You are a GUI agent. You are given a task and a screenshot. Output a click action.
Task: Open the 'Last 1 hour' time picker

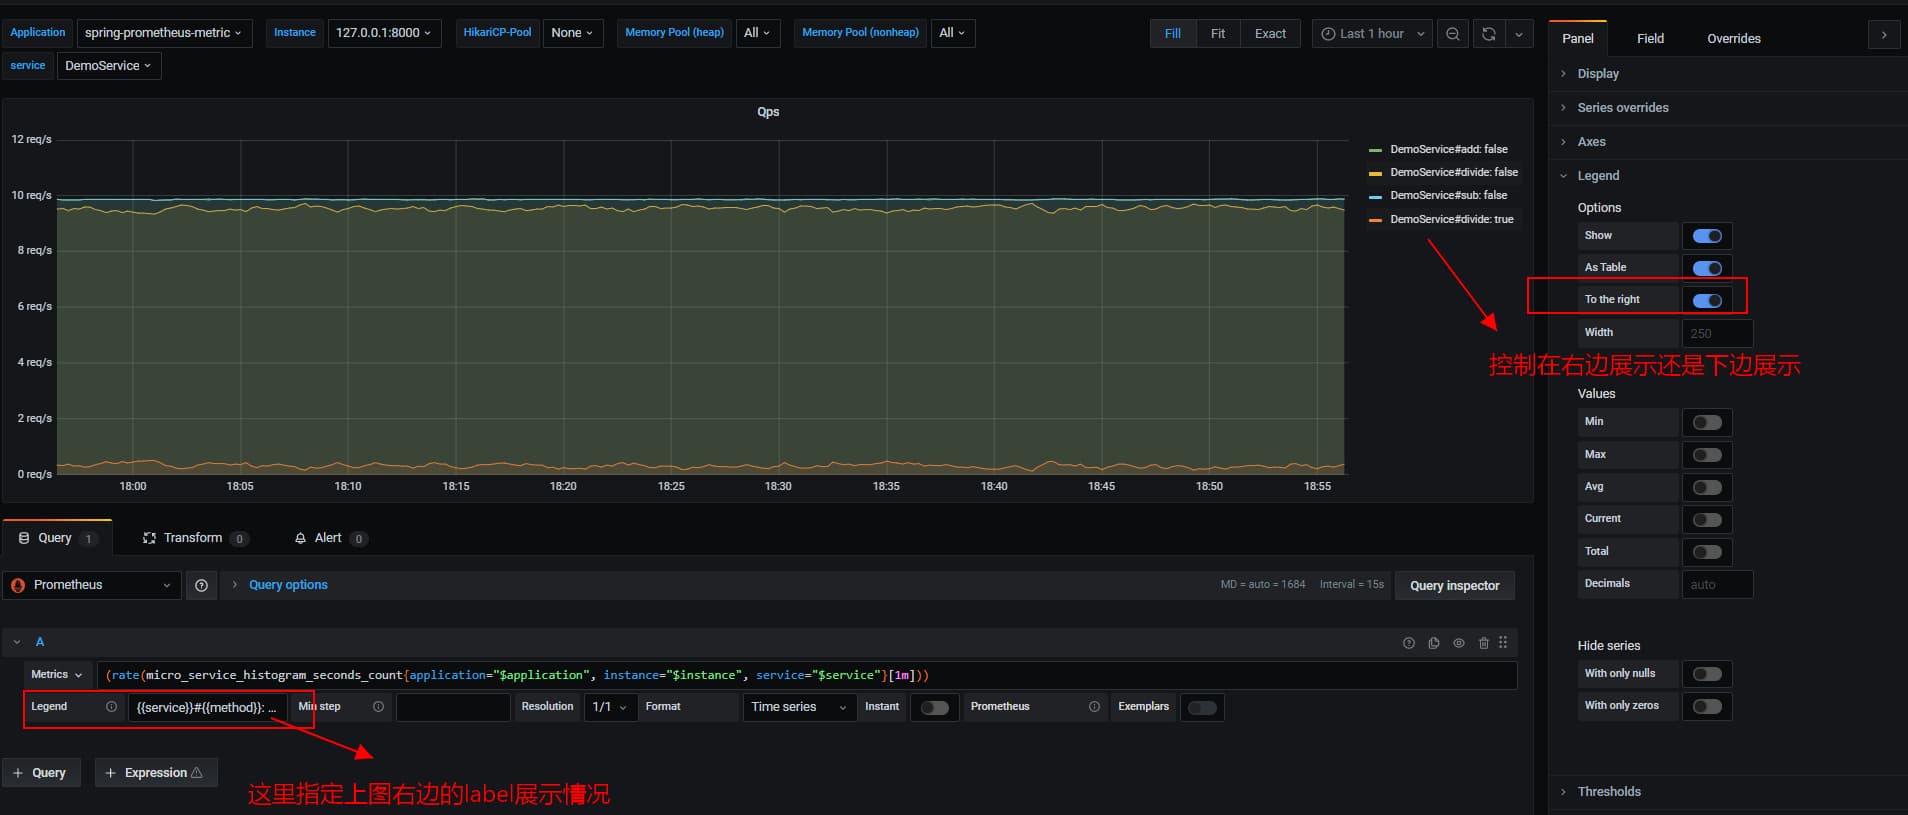point(1372,34)
